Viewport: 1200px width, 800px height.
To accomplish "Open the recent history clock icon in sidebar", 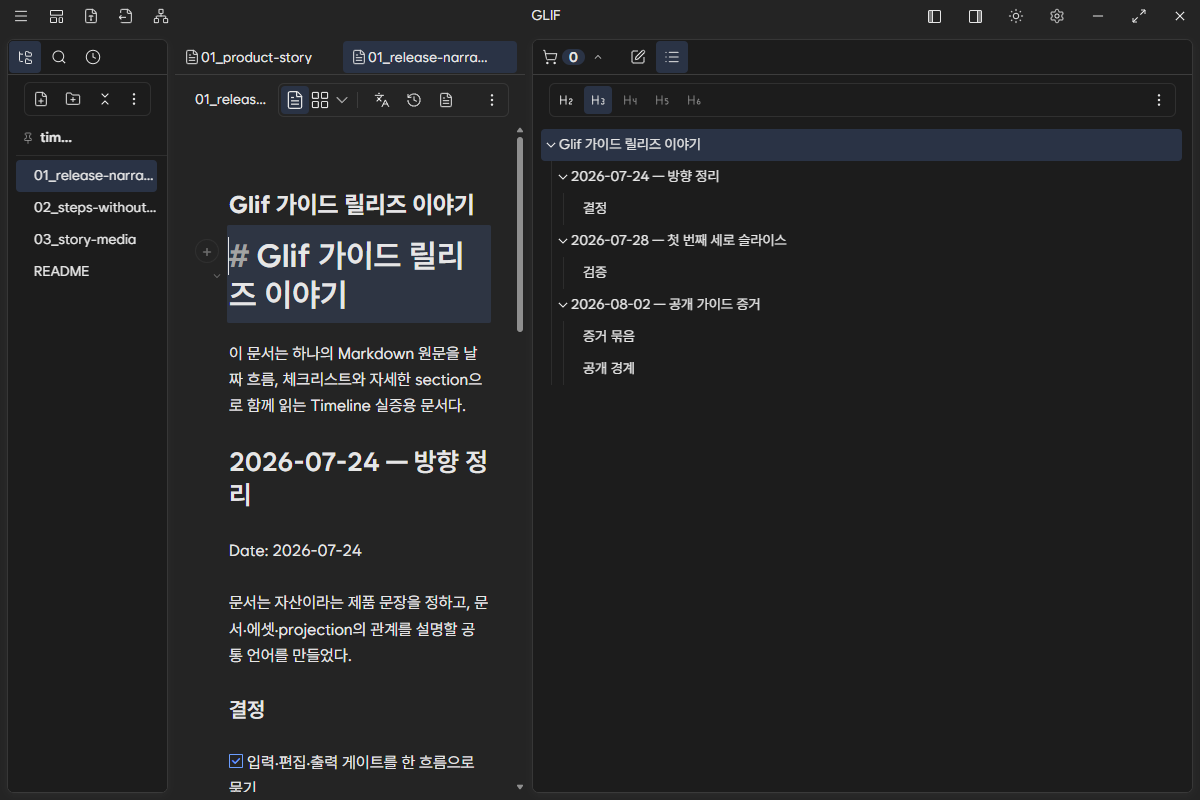I will 93,57.
